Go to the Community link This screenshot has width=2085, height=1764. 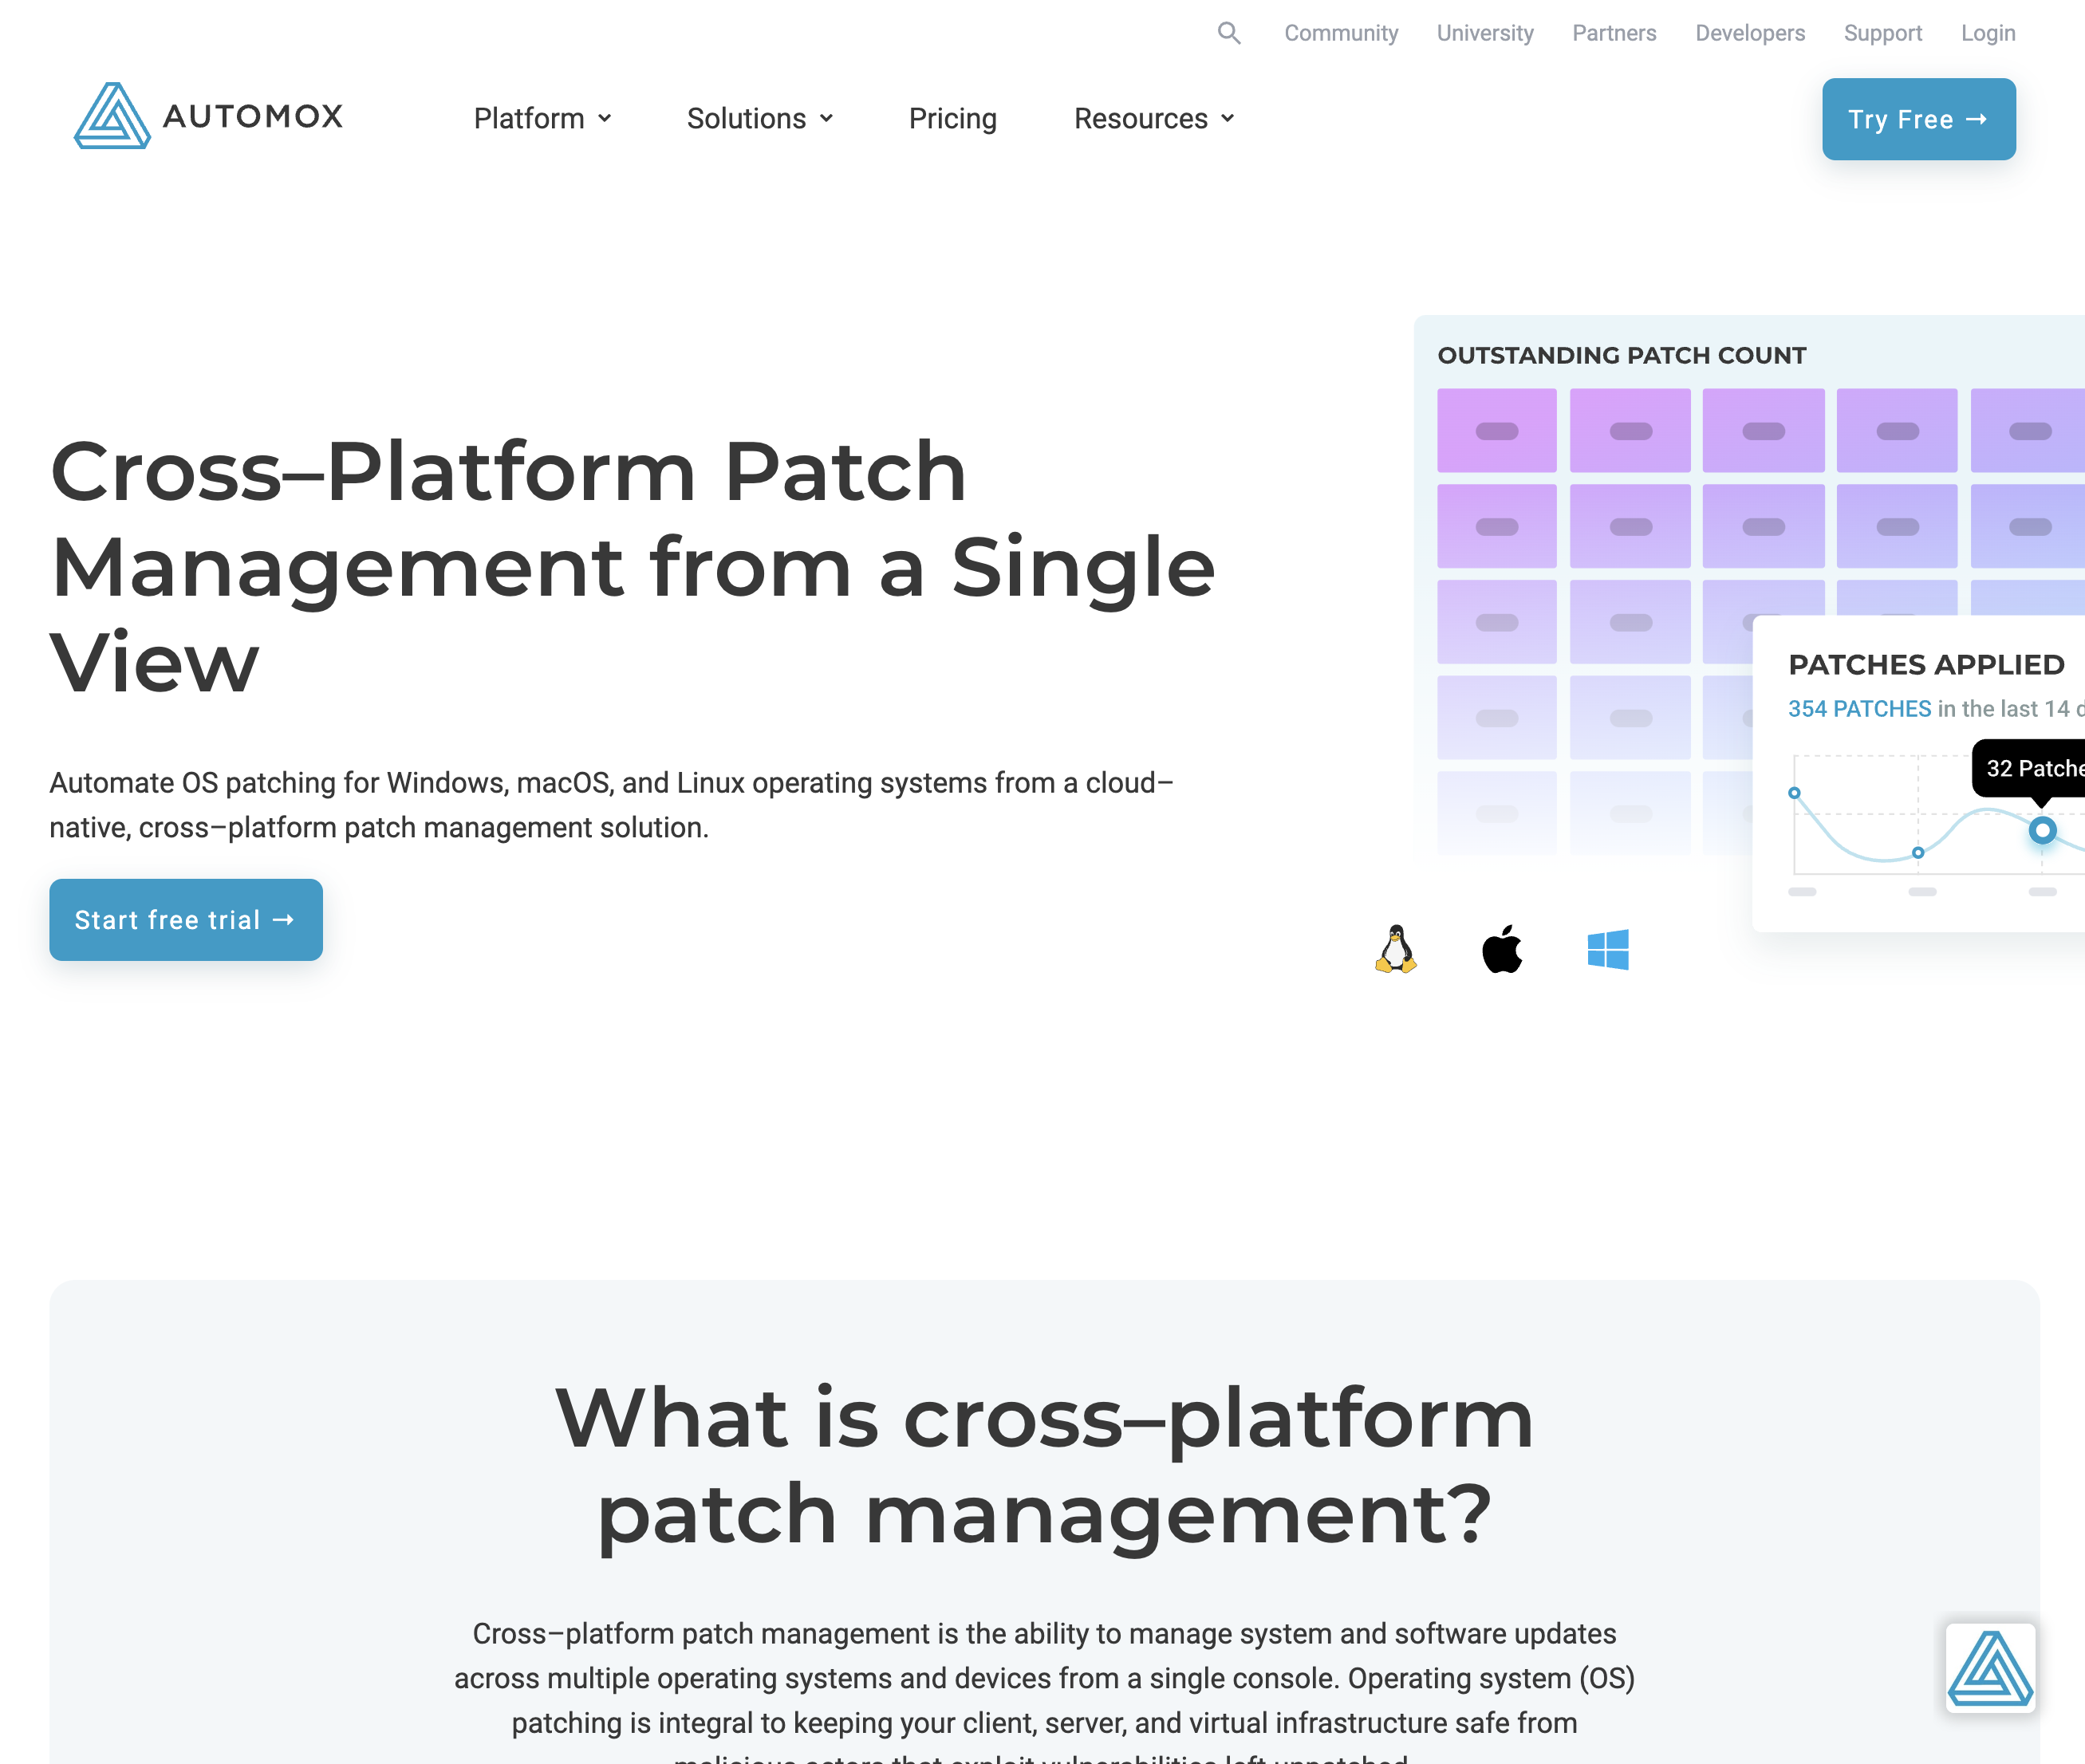[x=1340, y=33]
